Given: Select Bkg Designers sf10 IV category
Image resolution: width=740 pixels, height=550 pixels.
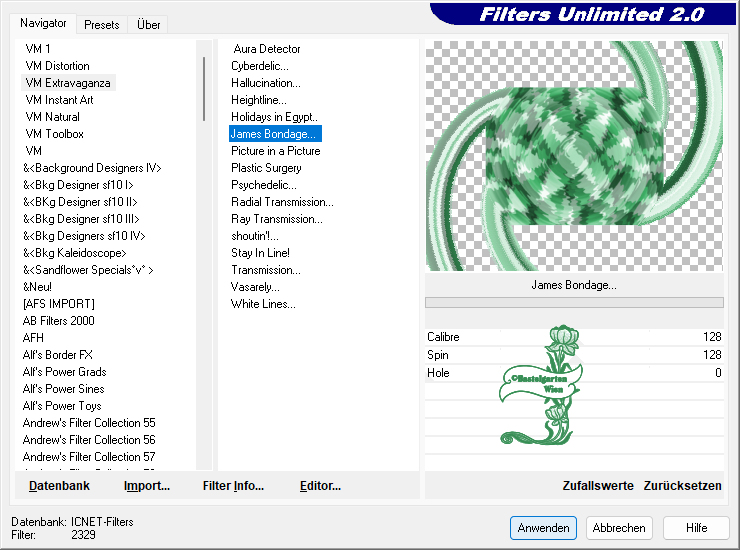Looking at the screenshot, I should click(x=84, y=236).
